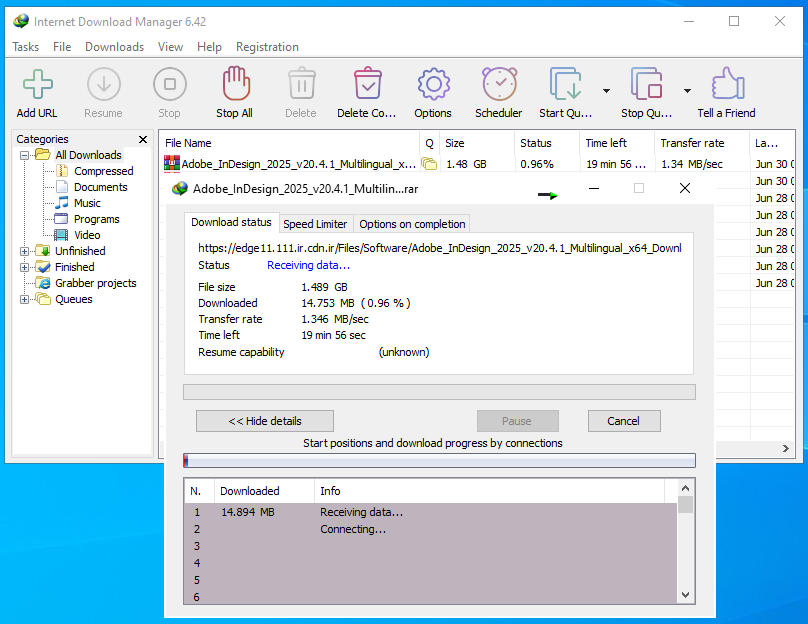The width and height of the screenshot is (808, 624).
Task: Click the Hide details button
Action: pyautogui.click(x=265, y=421)
